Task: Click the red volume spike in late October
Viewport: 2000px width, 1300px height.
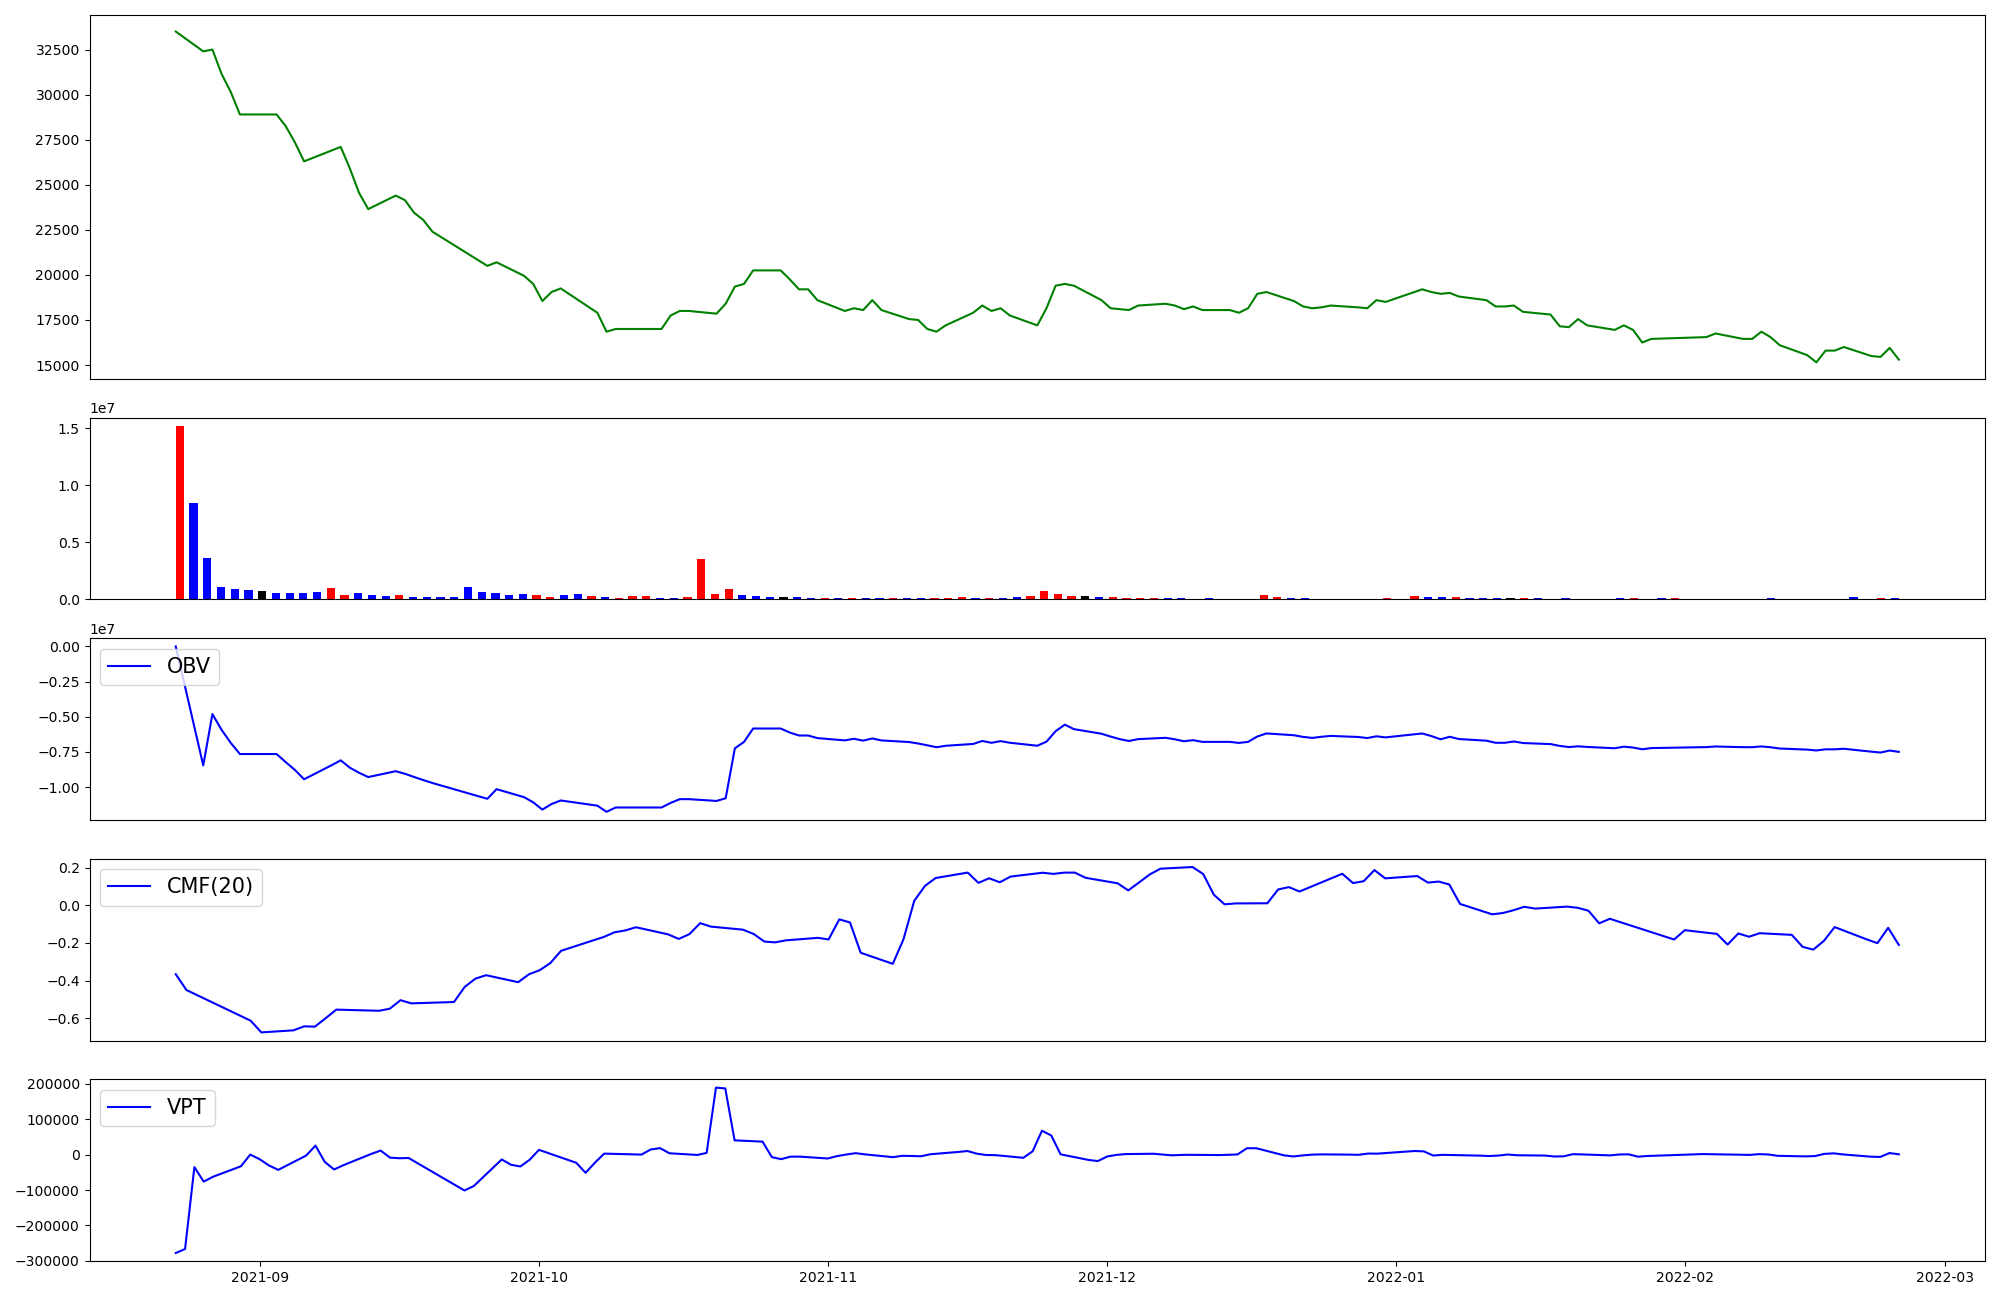Action: [x=701, y=579]
